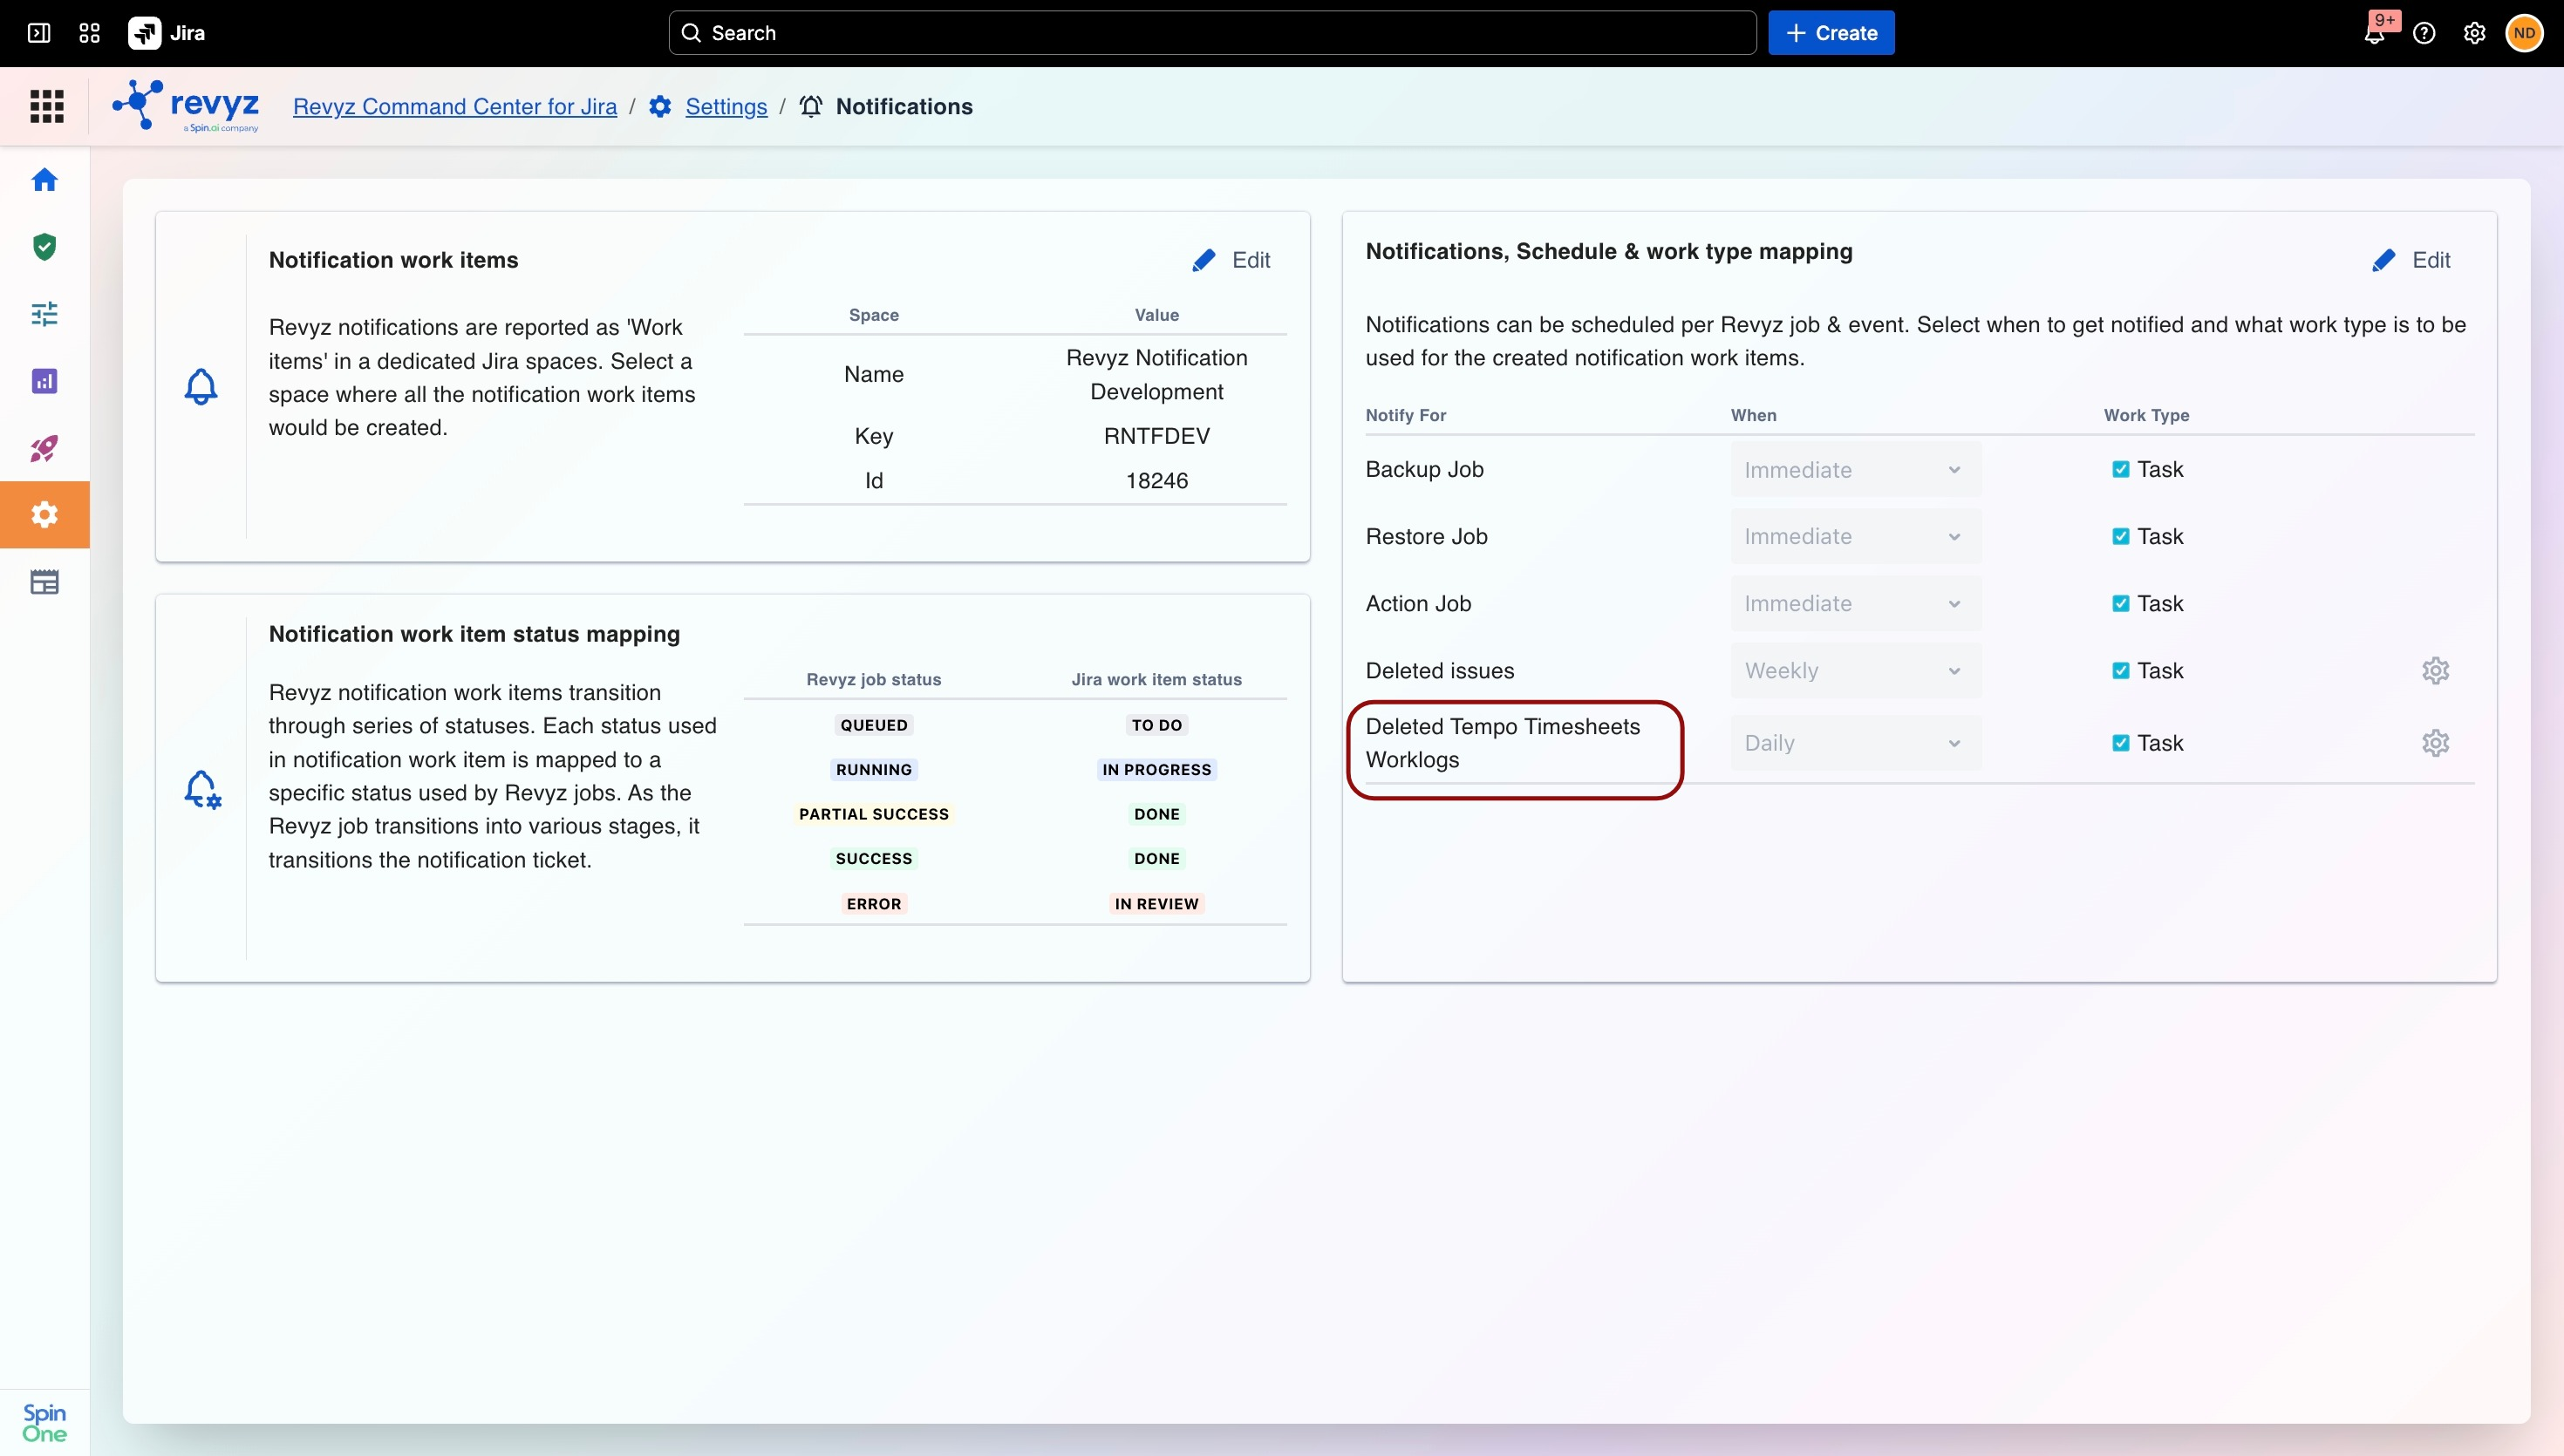Open the Revyz apps grid icon
The height and width of the screenshot is (1456, 2564).
point(46,106)
